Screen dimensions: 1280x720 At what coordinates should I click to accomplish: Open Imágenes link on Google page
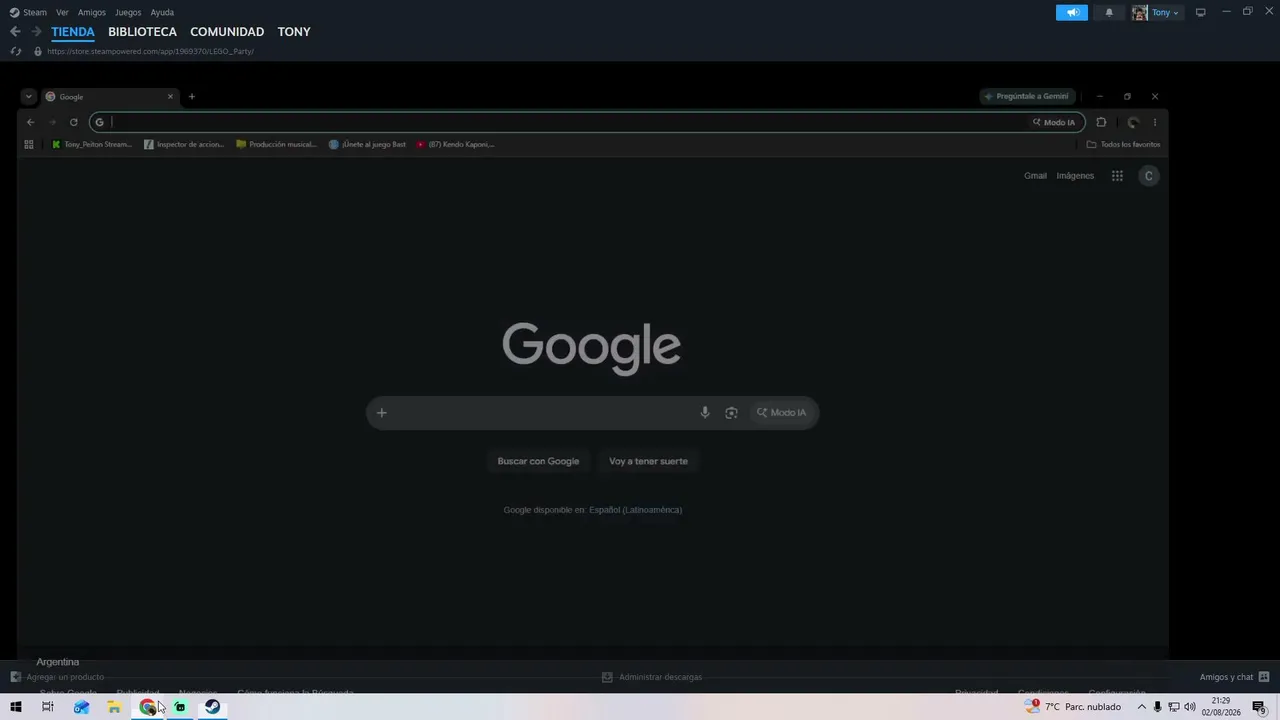click(x=1075, y=176)
